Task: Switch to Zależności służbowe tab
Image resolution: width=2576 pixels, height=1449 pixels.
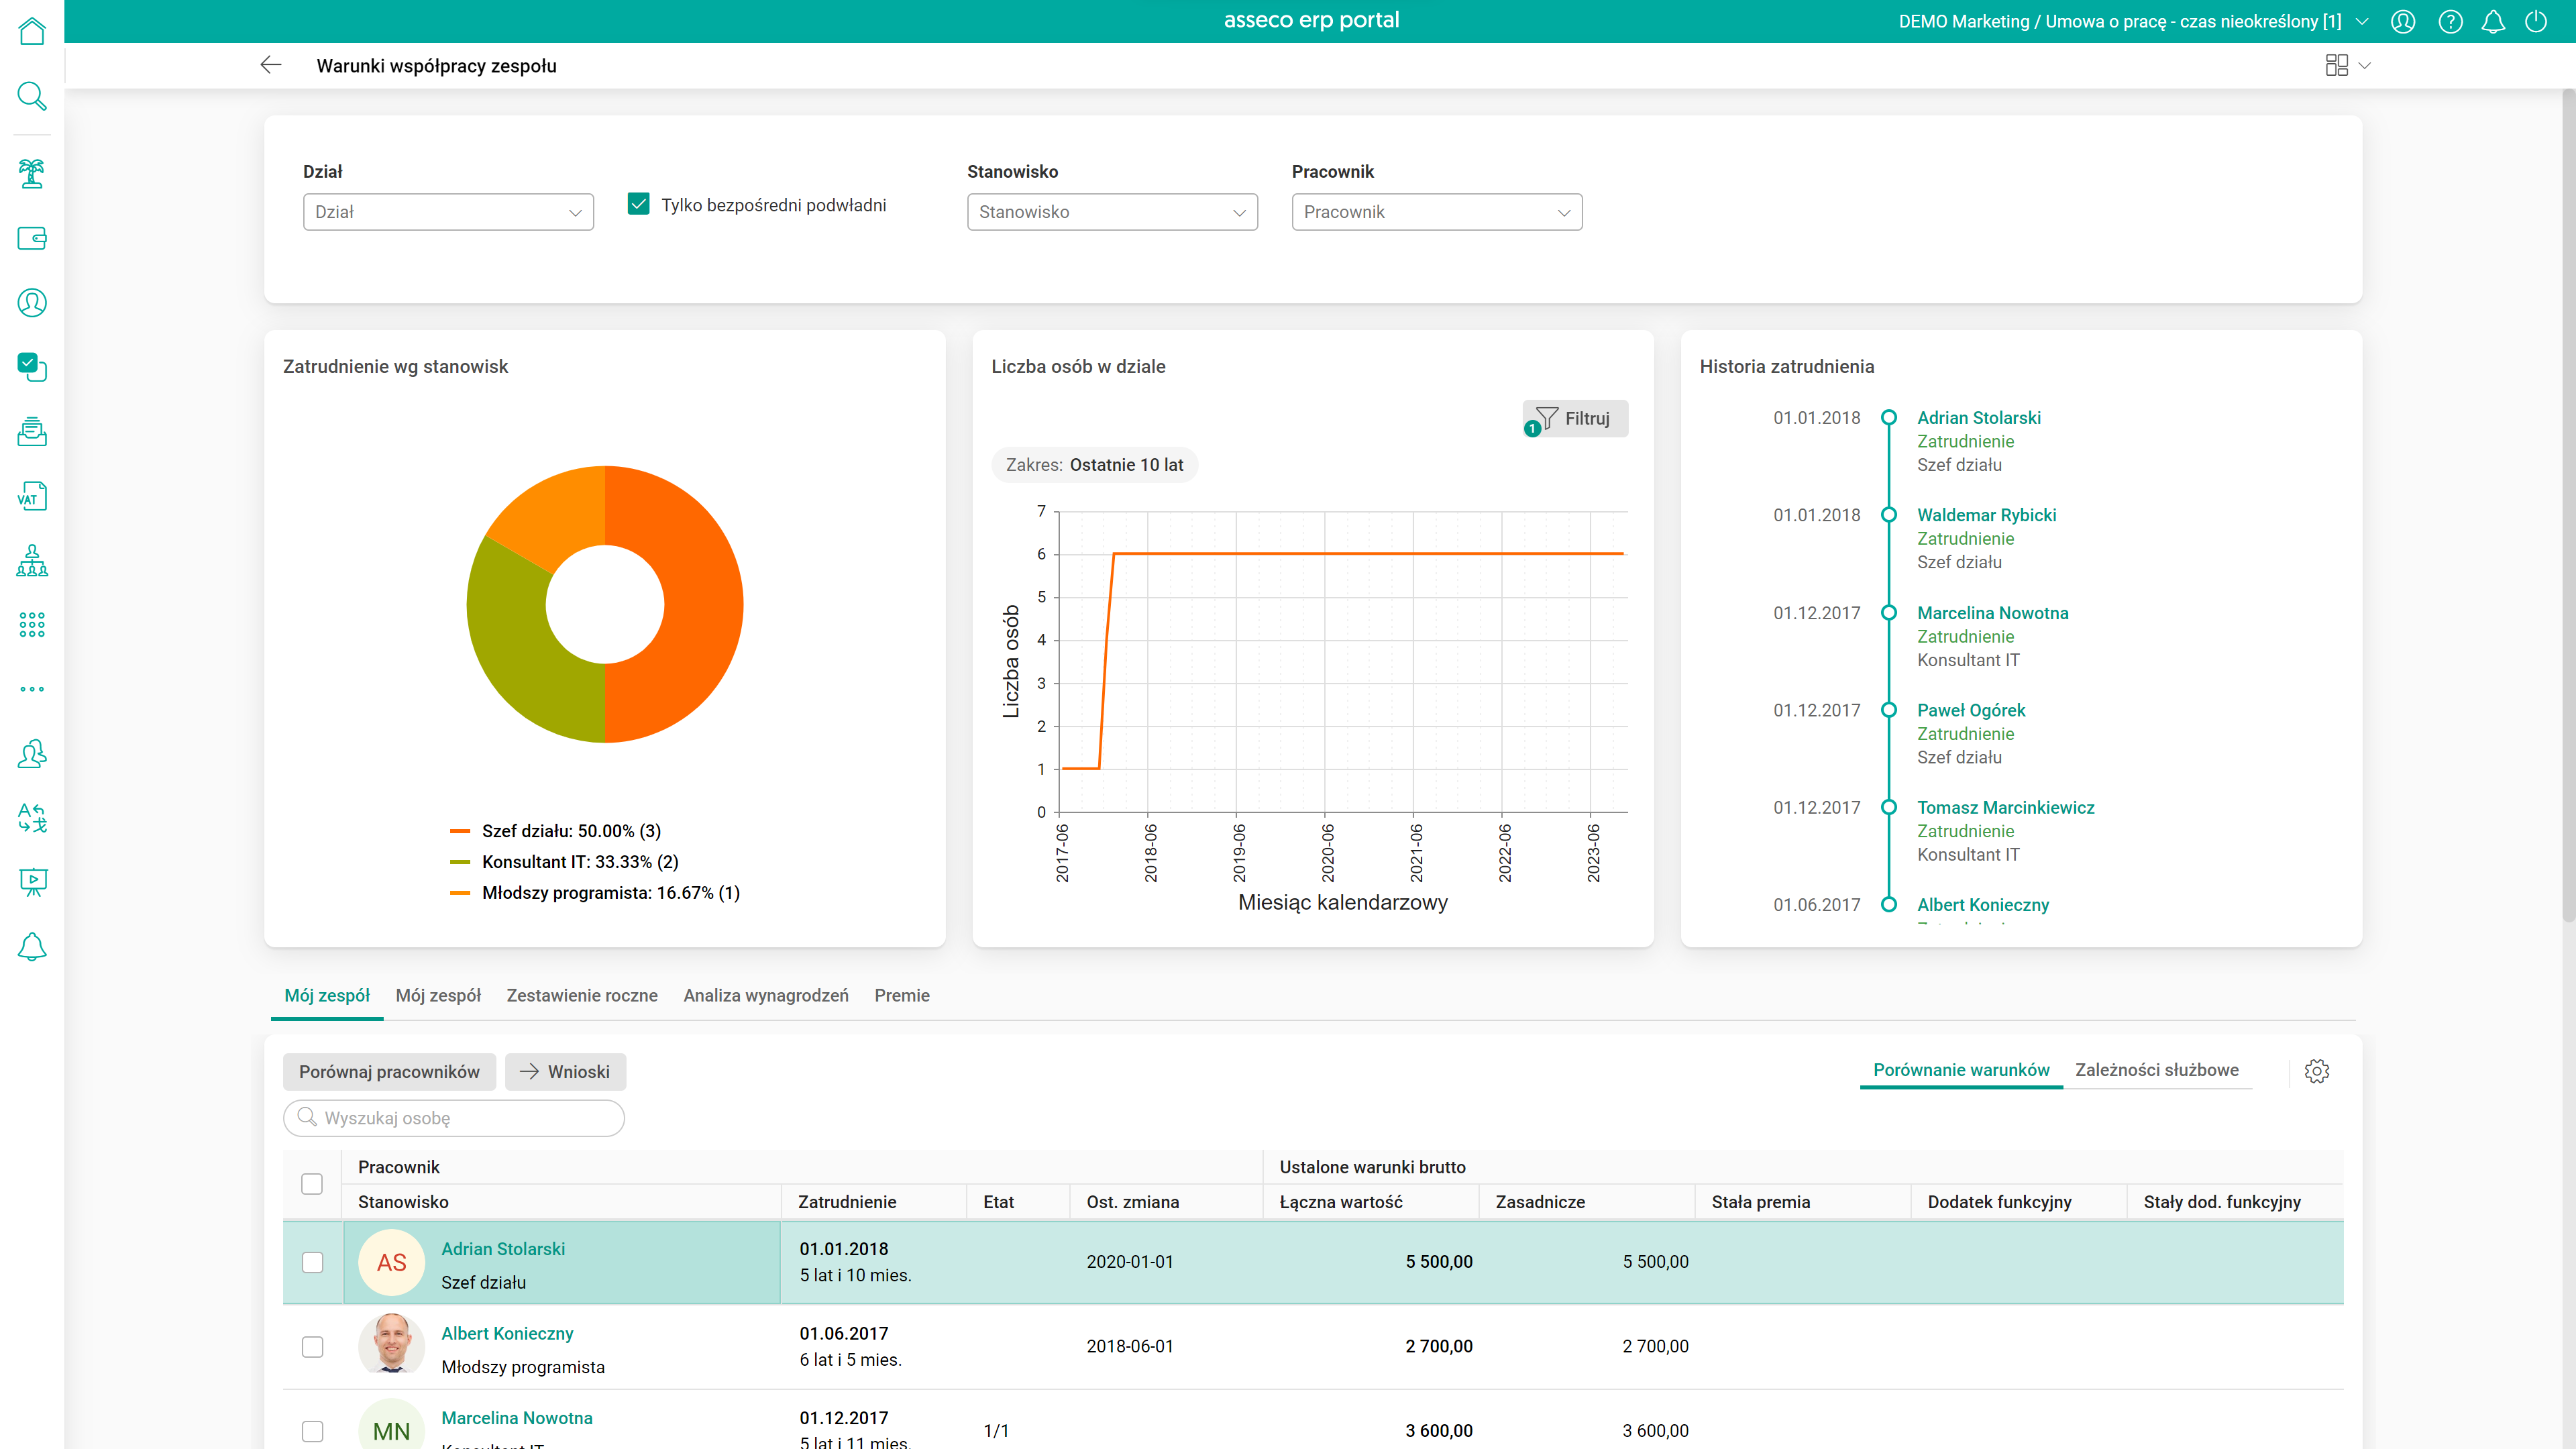Action: 2156,1070
